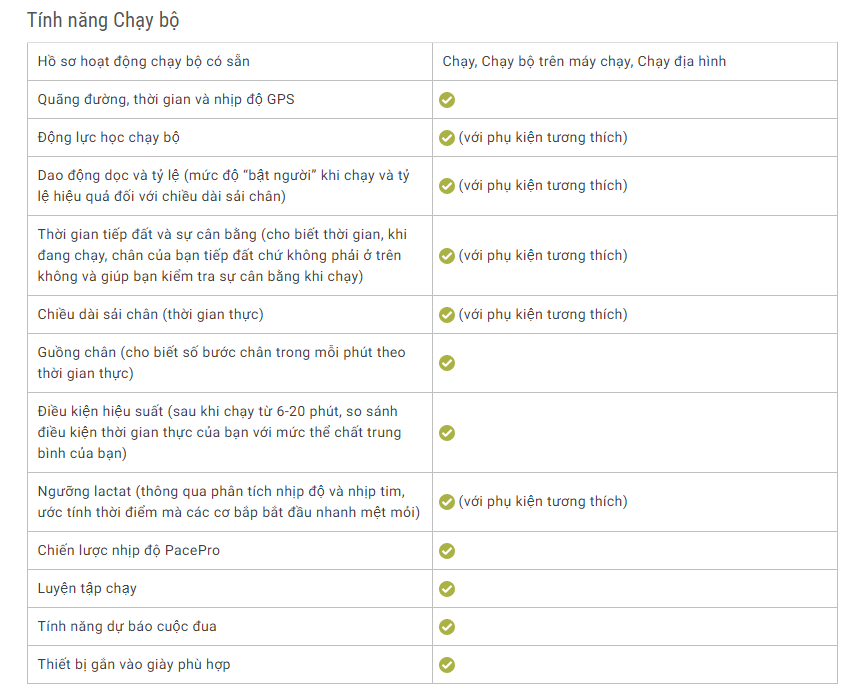The width and height of the screenshot is (856, 694).
Task: Click checkmark for Chiều dài sải chân row
Action: point(447,315)
